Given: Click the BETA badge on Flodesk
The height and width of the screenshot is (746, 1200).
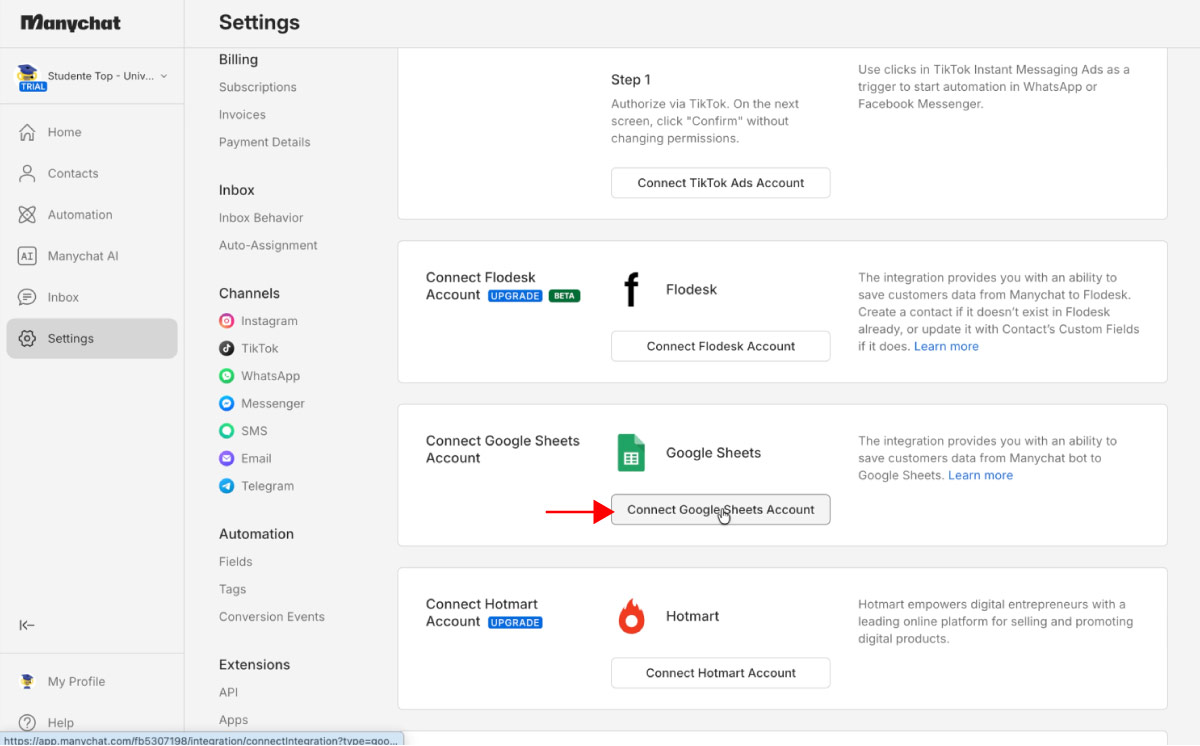Looking at the screenshot, I should click(564, 296).
